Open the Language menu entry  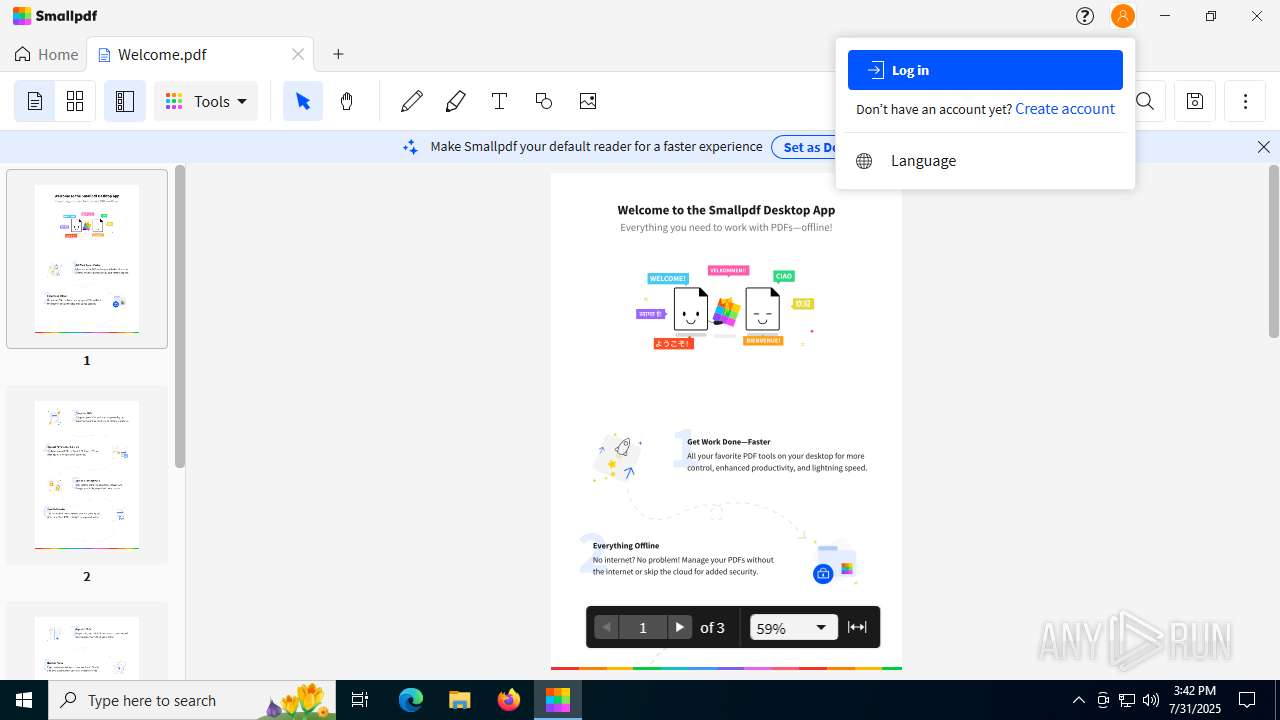click(985, 161)
